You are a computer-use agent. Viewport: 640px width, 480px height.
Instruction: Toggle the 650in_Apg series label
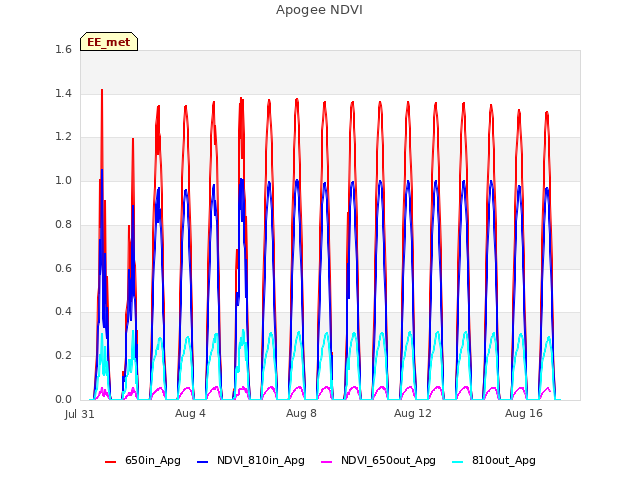point(153,460)
